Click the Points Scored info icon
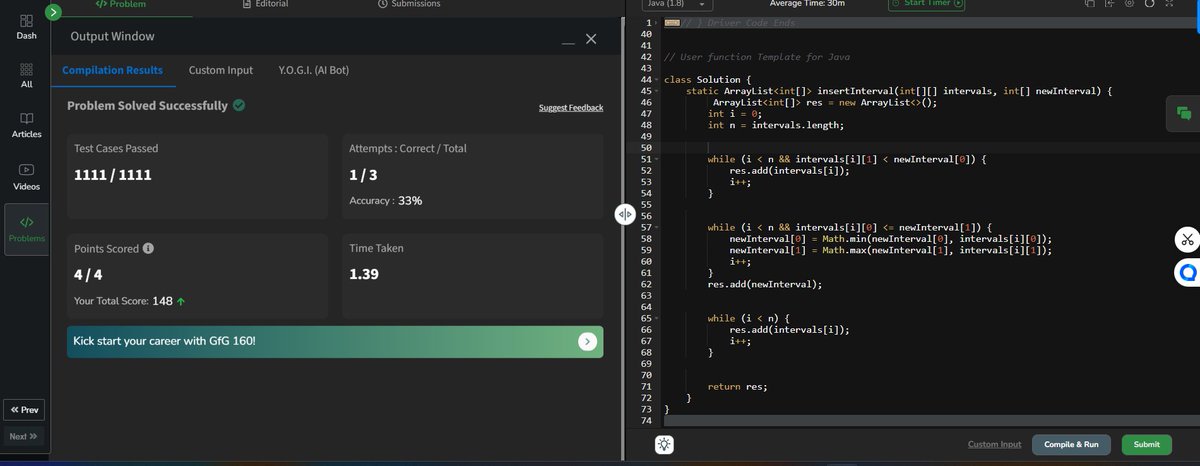1200x466 pixels. click(148, 248)
